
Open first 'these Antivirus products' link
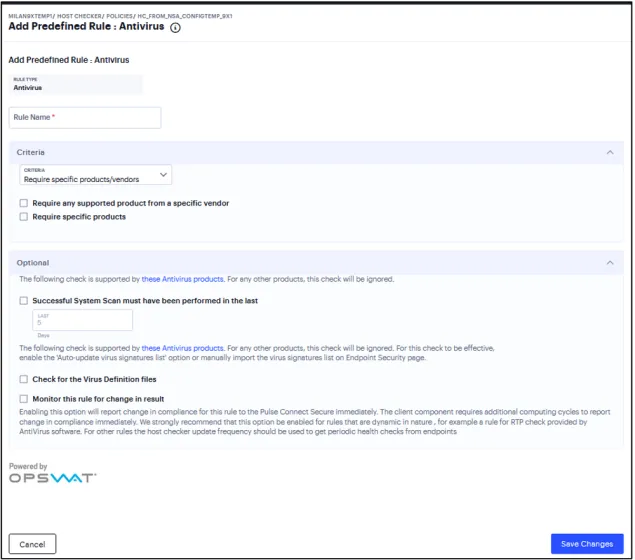[182, 279]
